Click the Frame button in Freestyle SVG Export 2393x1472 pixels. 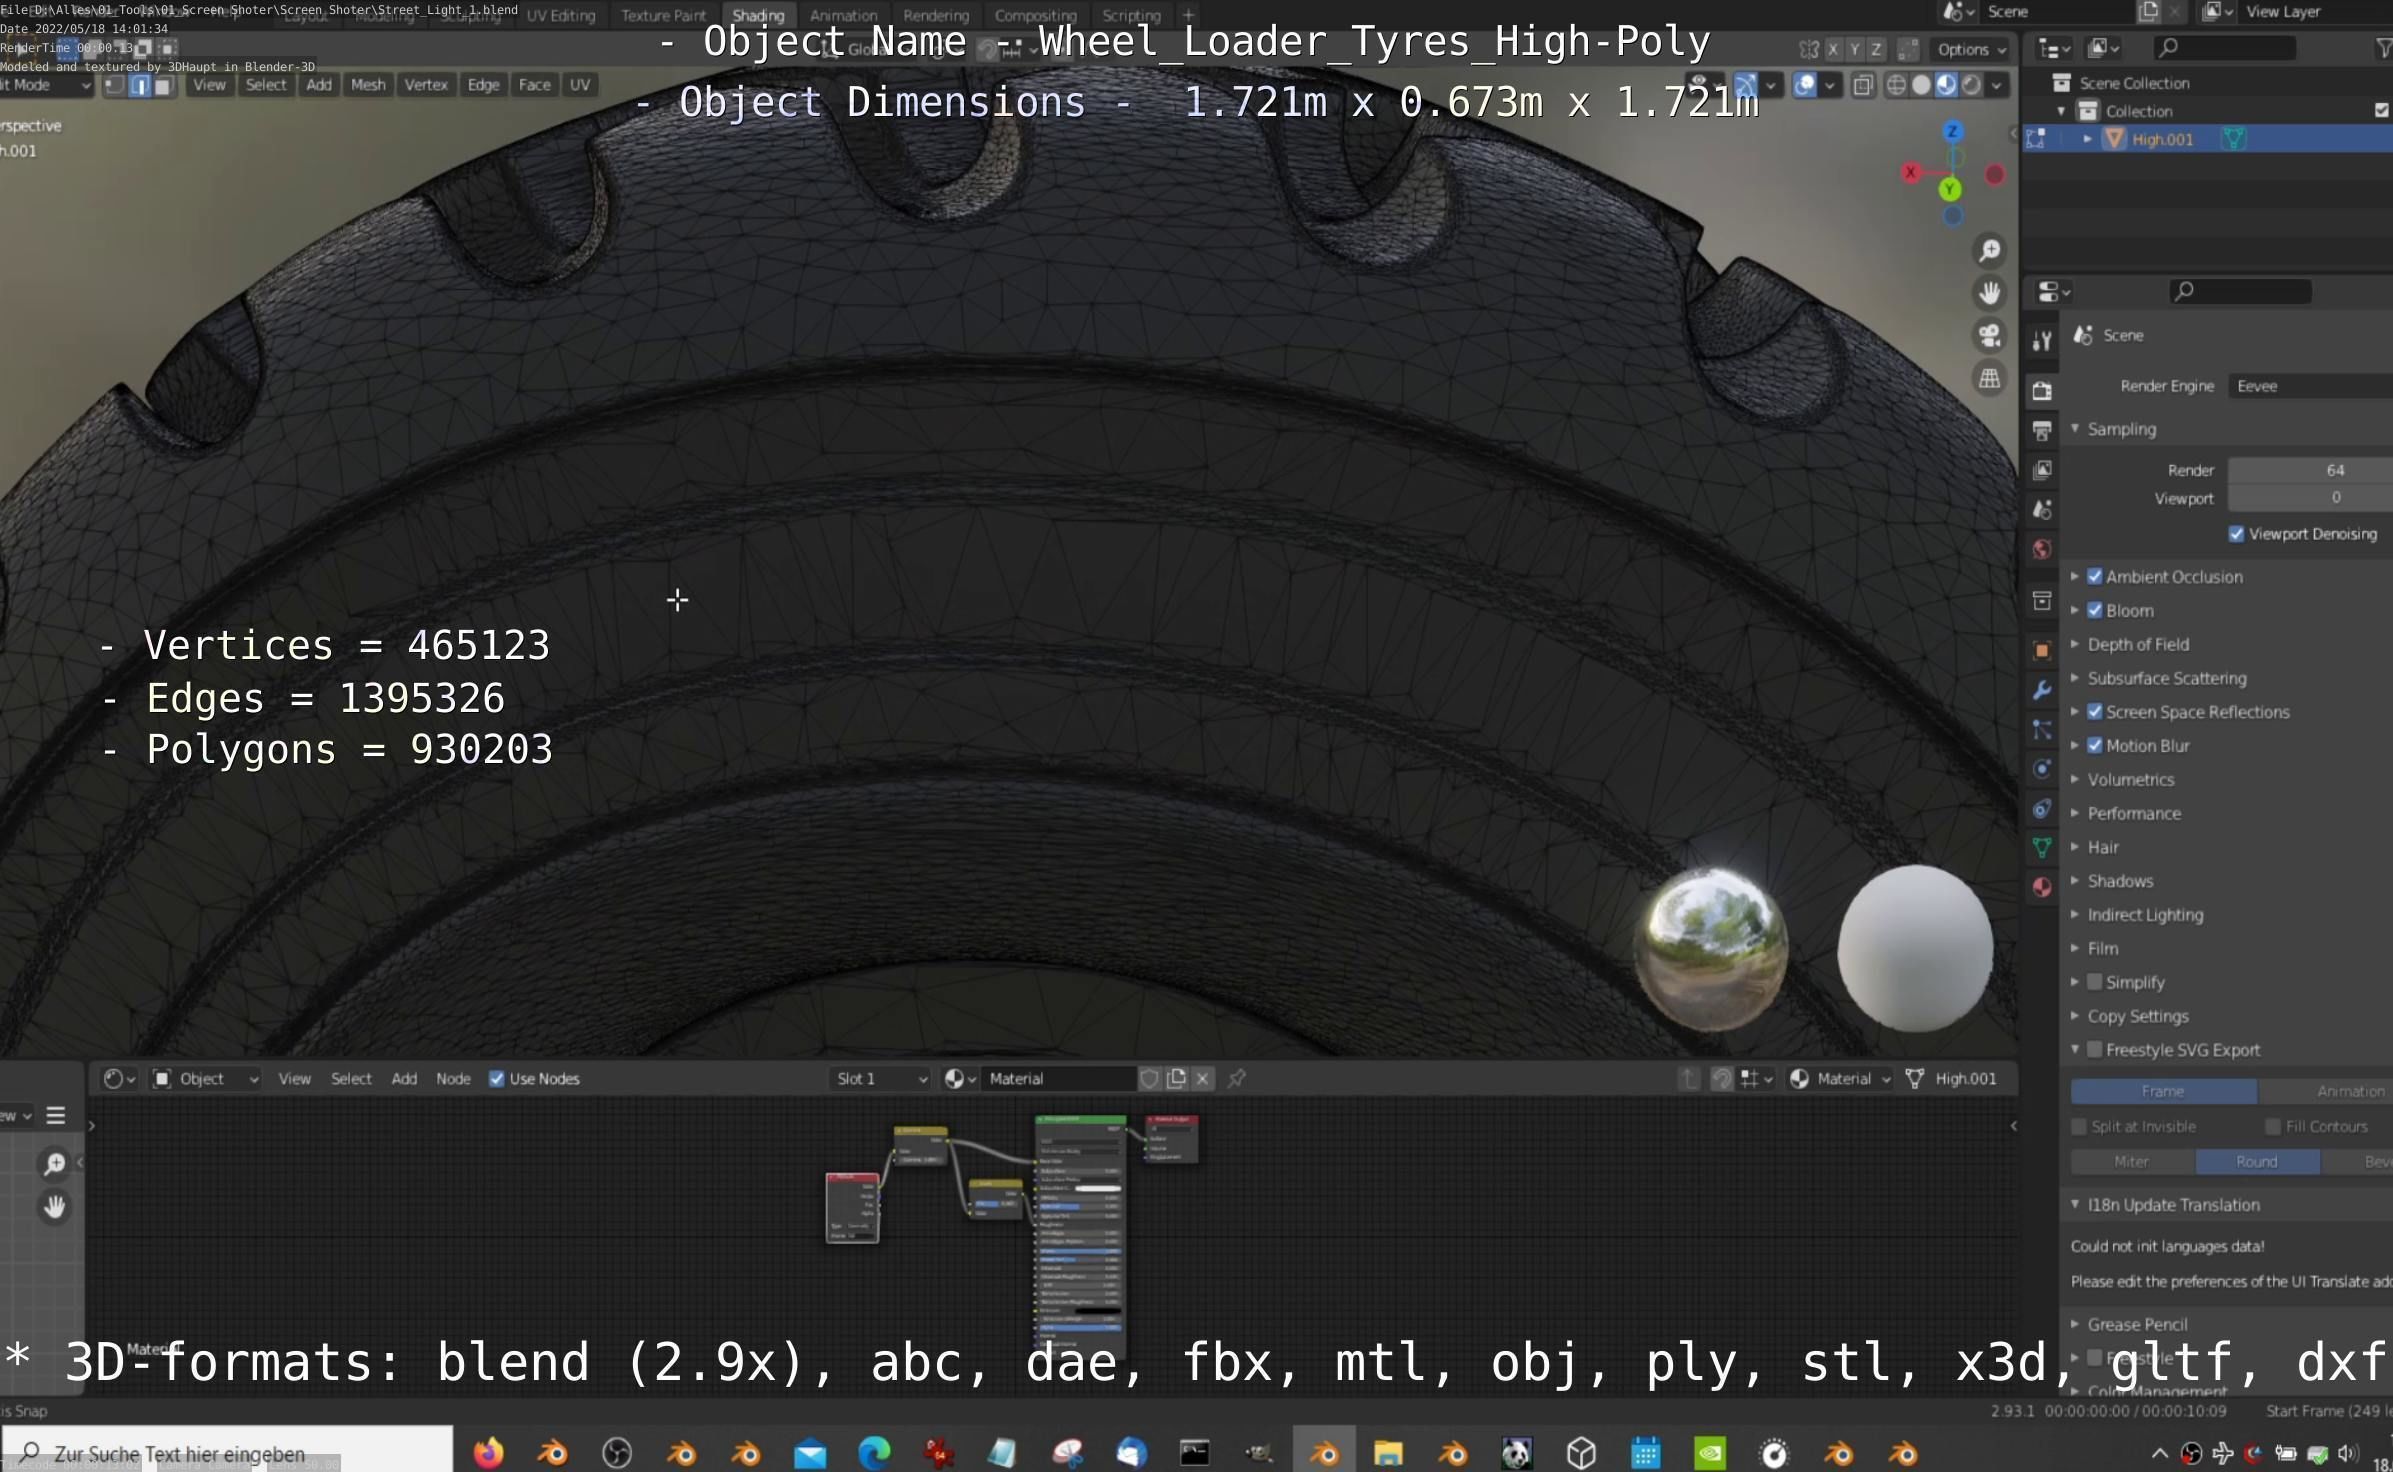[2163, 1091]
